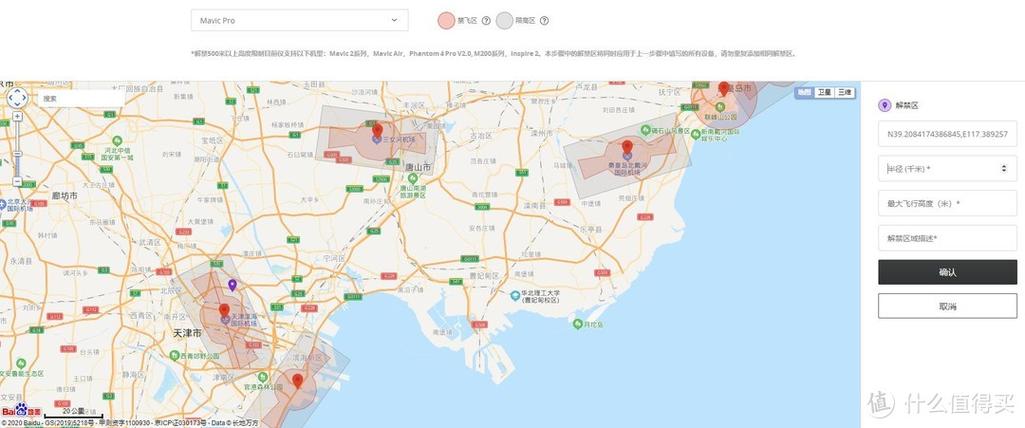Click the 廊坊市 city label
This screenshot has width=1025, height=428.
65,195
